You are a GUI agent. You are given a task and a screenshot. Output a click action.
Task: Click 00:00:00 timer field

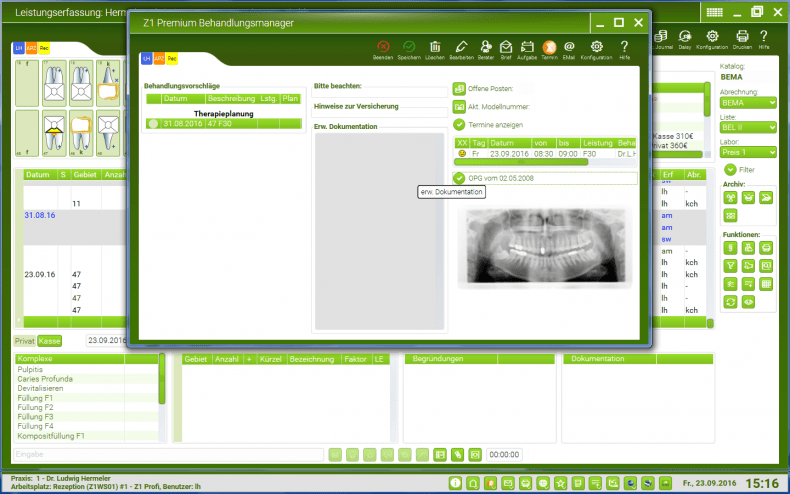tap(504, 455)
